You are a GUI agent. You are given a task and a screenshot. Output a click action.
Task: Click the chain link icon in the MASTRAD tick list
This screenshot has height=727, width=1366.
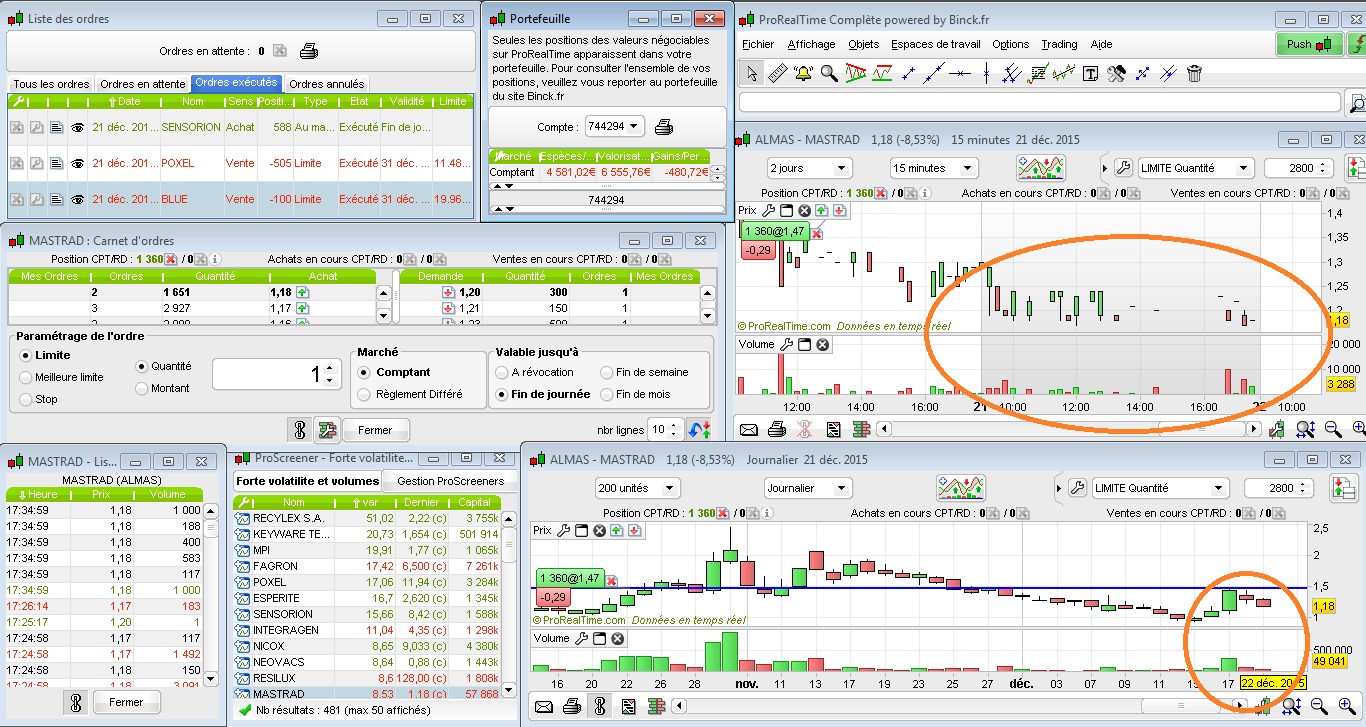[75, 702]
